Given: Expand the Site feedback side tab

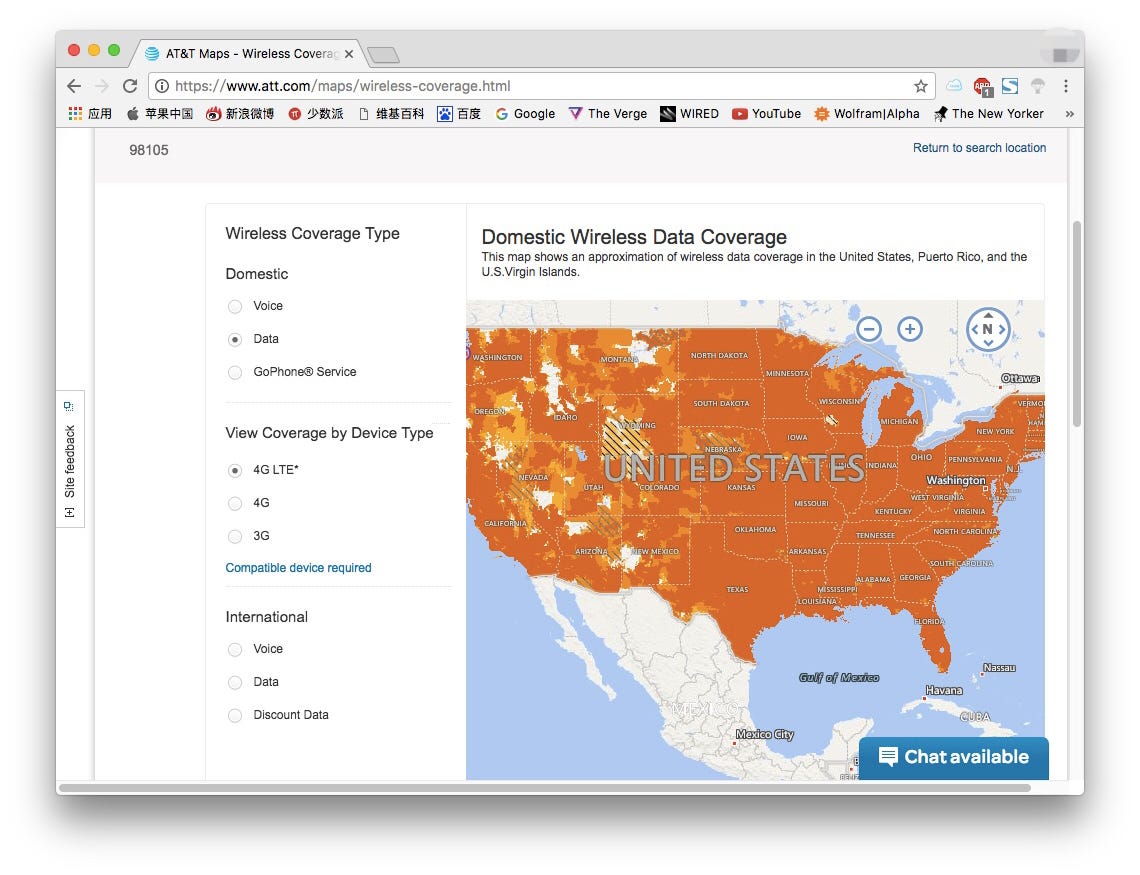Looking at the screenshot, I should coord(70,459).
